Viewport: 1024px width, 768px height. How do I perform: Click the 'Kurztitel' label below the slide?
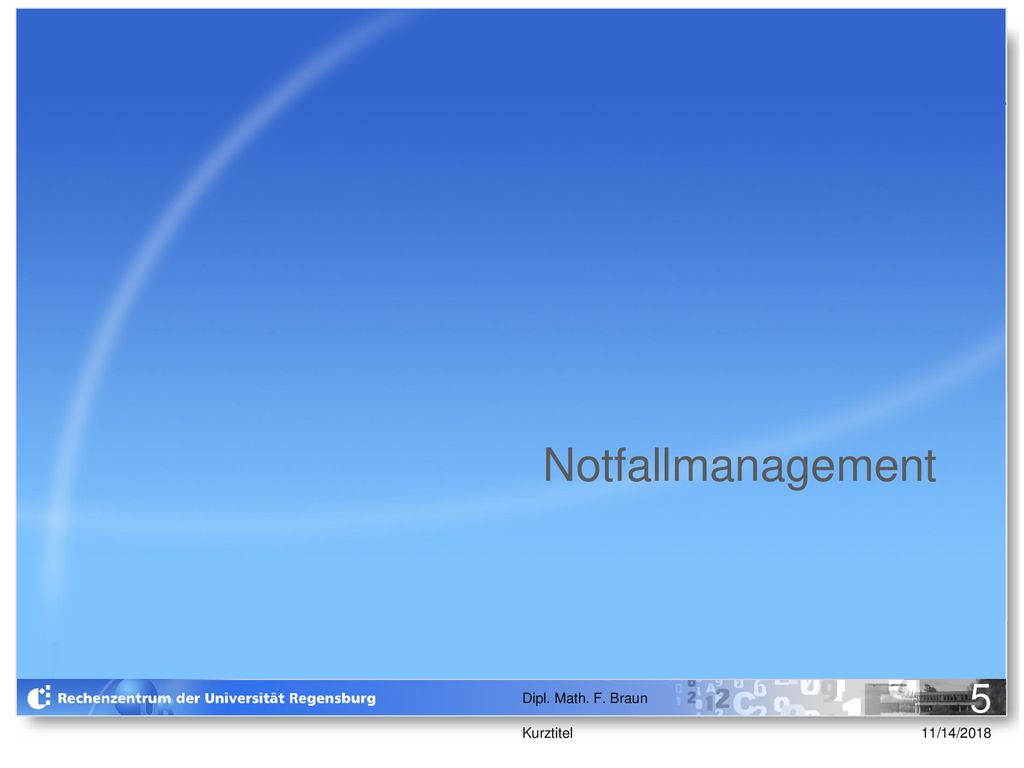click(547, 733)
